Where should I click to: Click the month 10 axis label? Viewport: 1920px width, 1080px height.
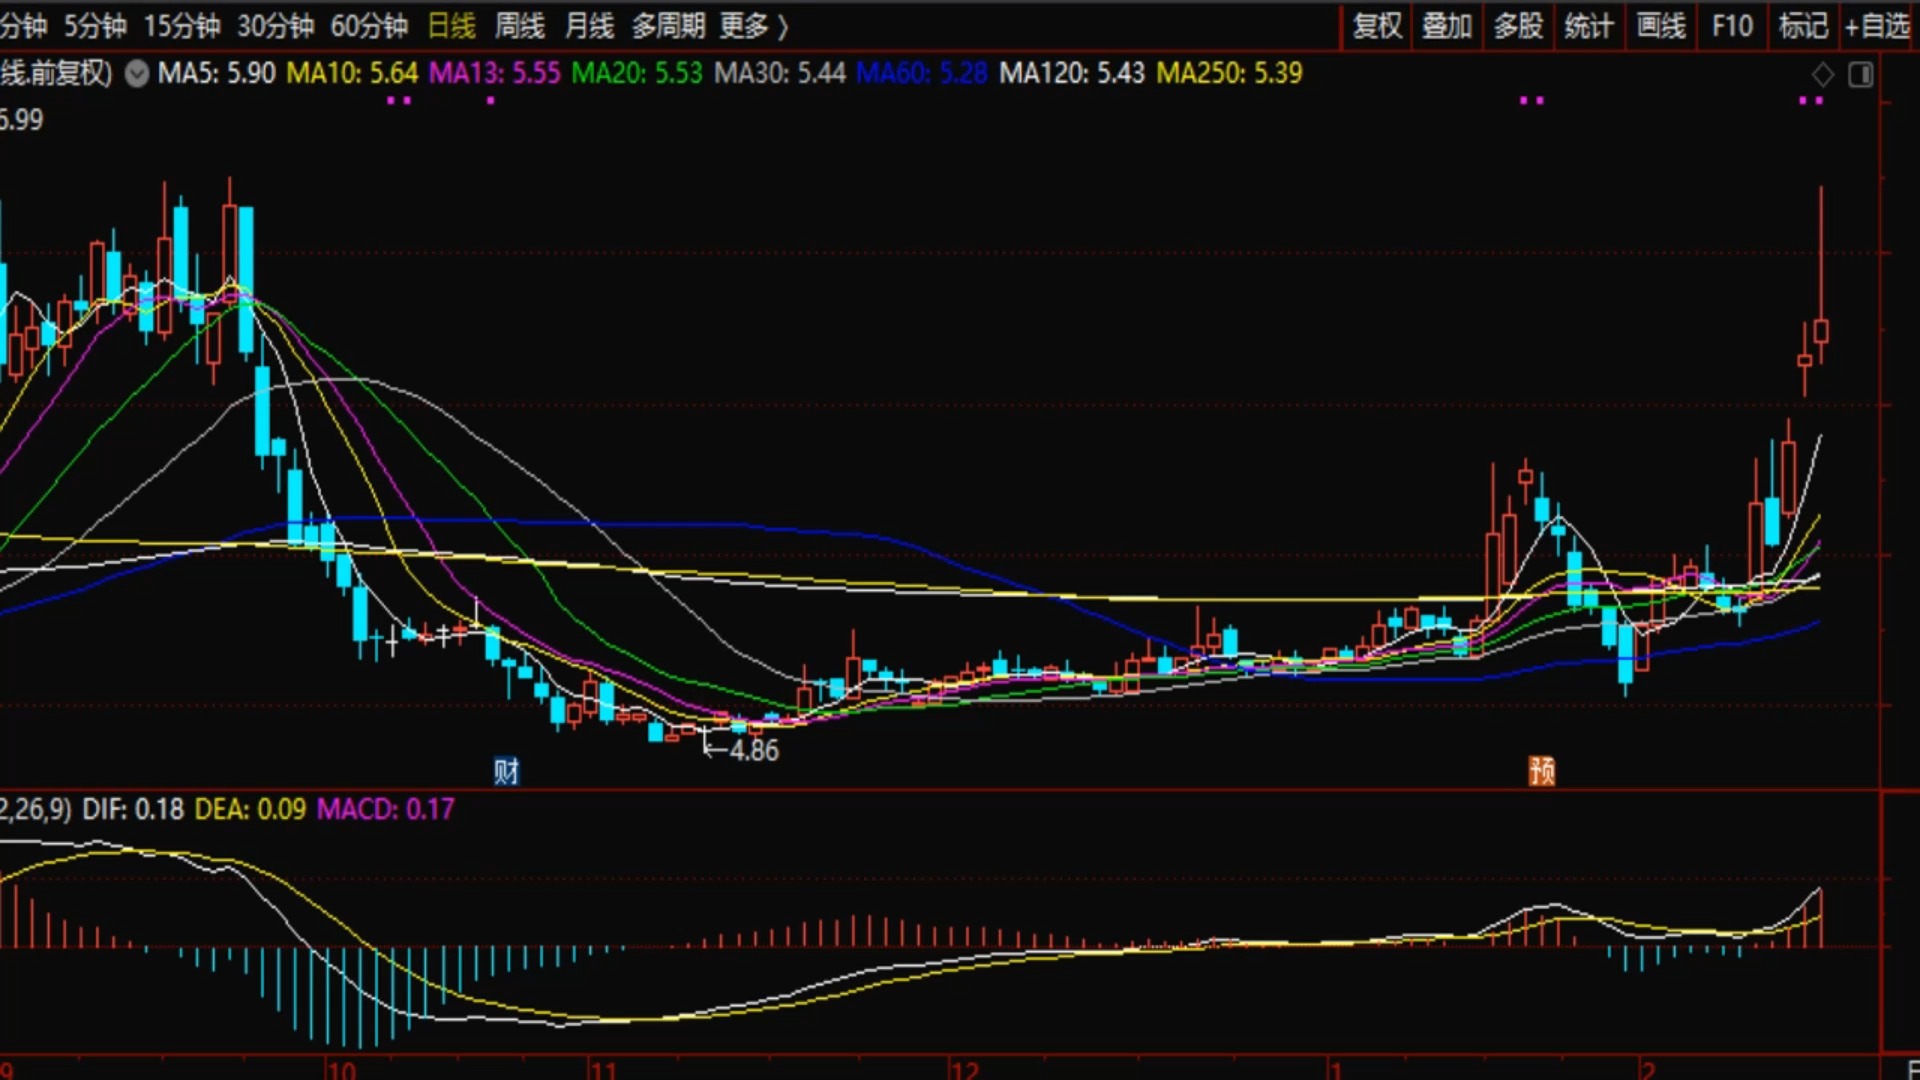point(341,1070)
